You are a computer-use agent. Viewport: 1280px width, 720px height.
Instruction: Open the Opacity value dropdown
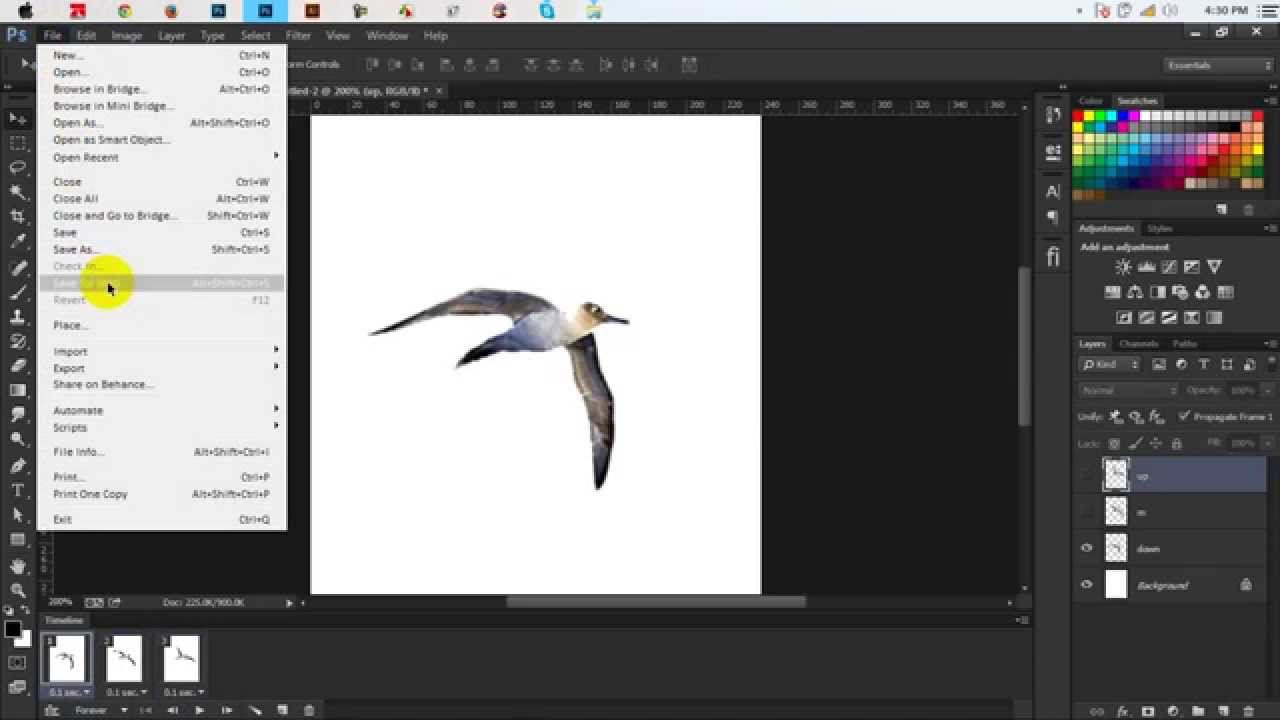pyautogui.click(x=1268, y=390)
